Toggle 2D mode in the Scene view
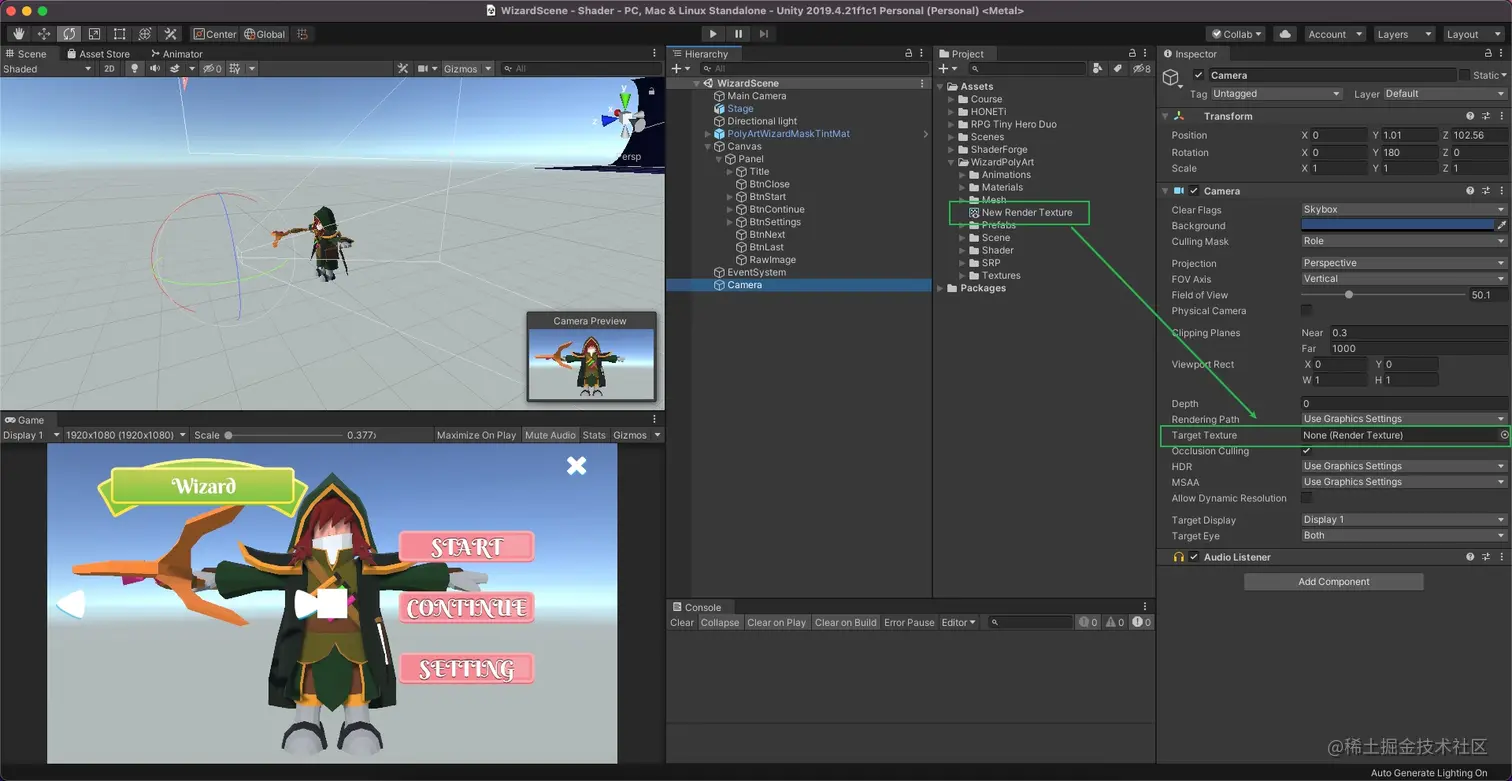Image resolution: width=1512 pixels, height=781 pixels. 109,69
